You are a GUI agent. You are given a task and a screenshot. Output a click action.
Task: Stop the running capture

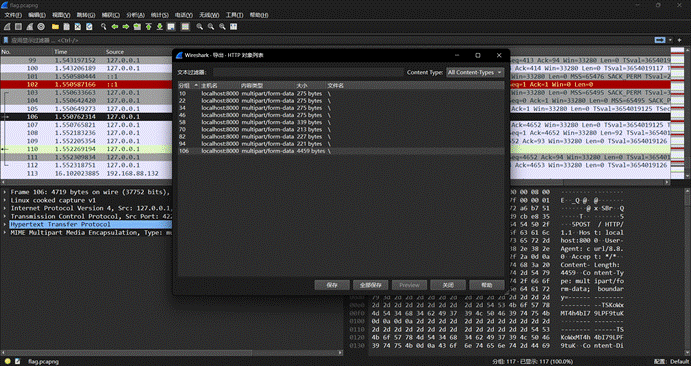(19, 27)
